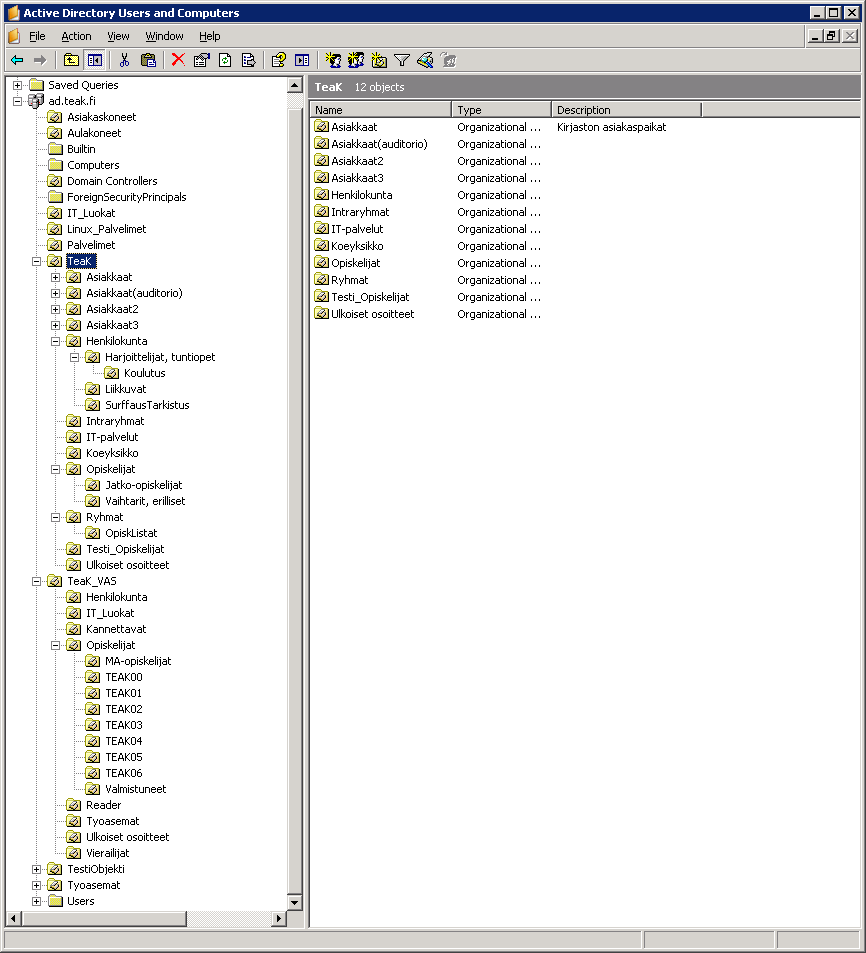Expand the Saved Queries node
866x953 pixels.
coord(18,85)
